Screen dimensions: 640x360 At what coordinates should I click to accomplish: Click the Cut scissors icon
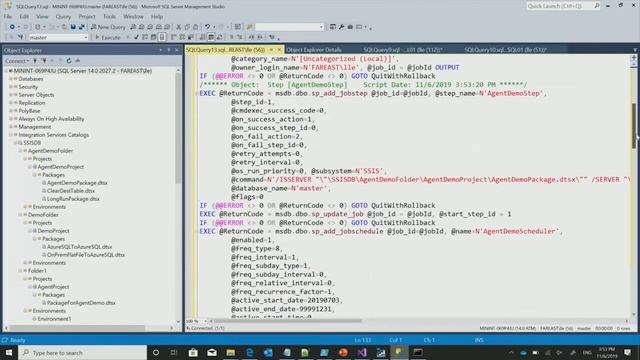(x=178, y=27)
